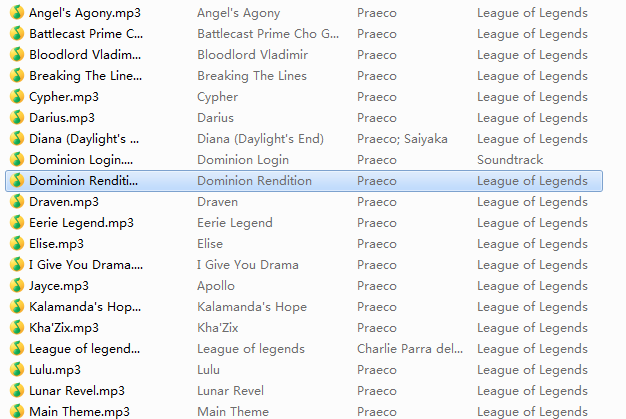Click the Soundtrack album entry
This screenshot has height=419, width=626.
pos(510,160)
